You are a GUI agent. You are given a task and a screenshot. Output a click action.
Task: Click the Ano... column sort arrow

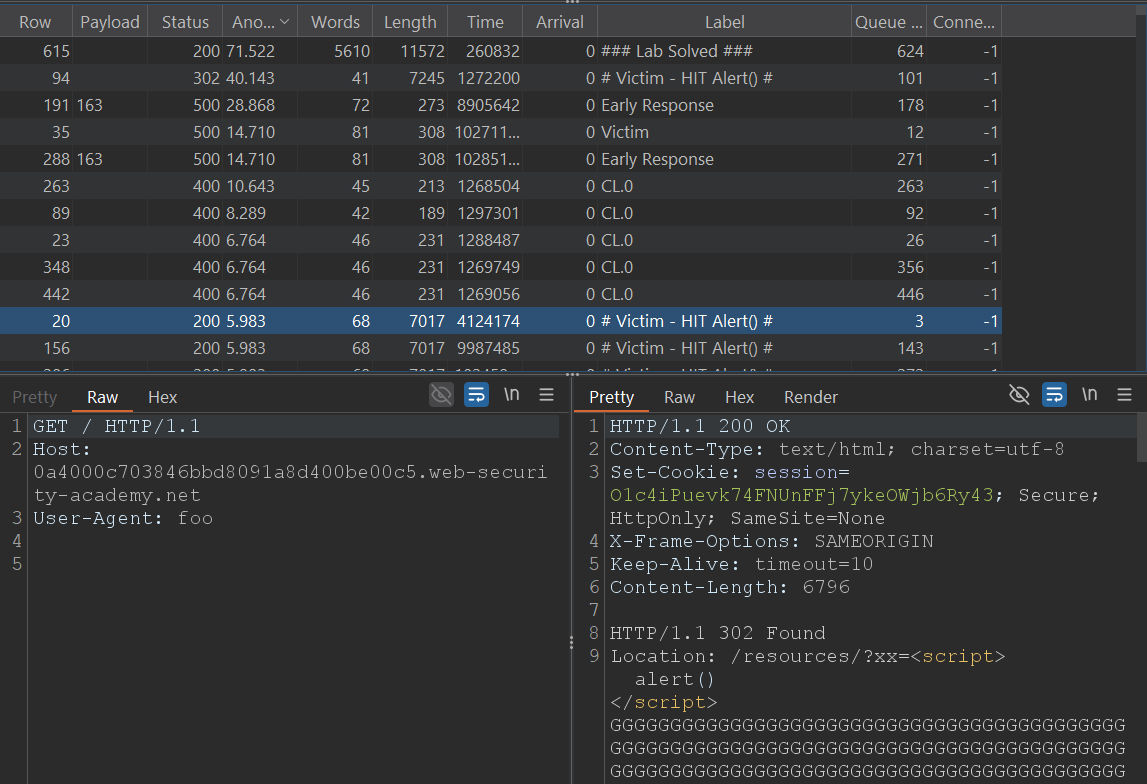click(x=285, y=22)
